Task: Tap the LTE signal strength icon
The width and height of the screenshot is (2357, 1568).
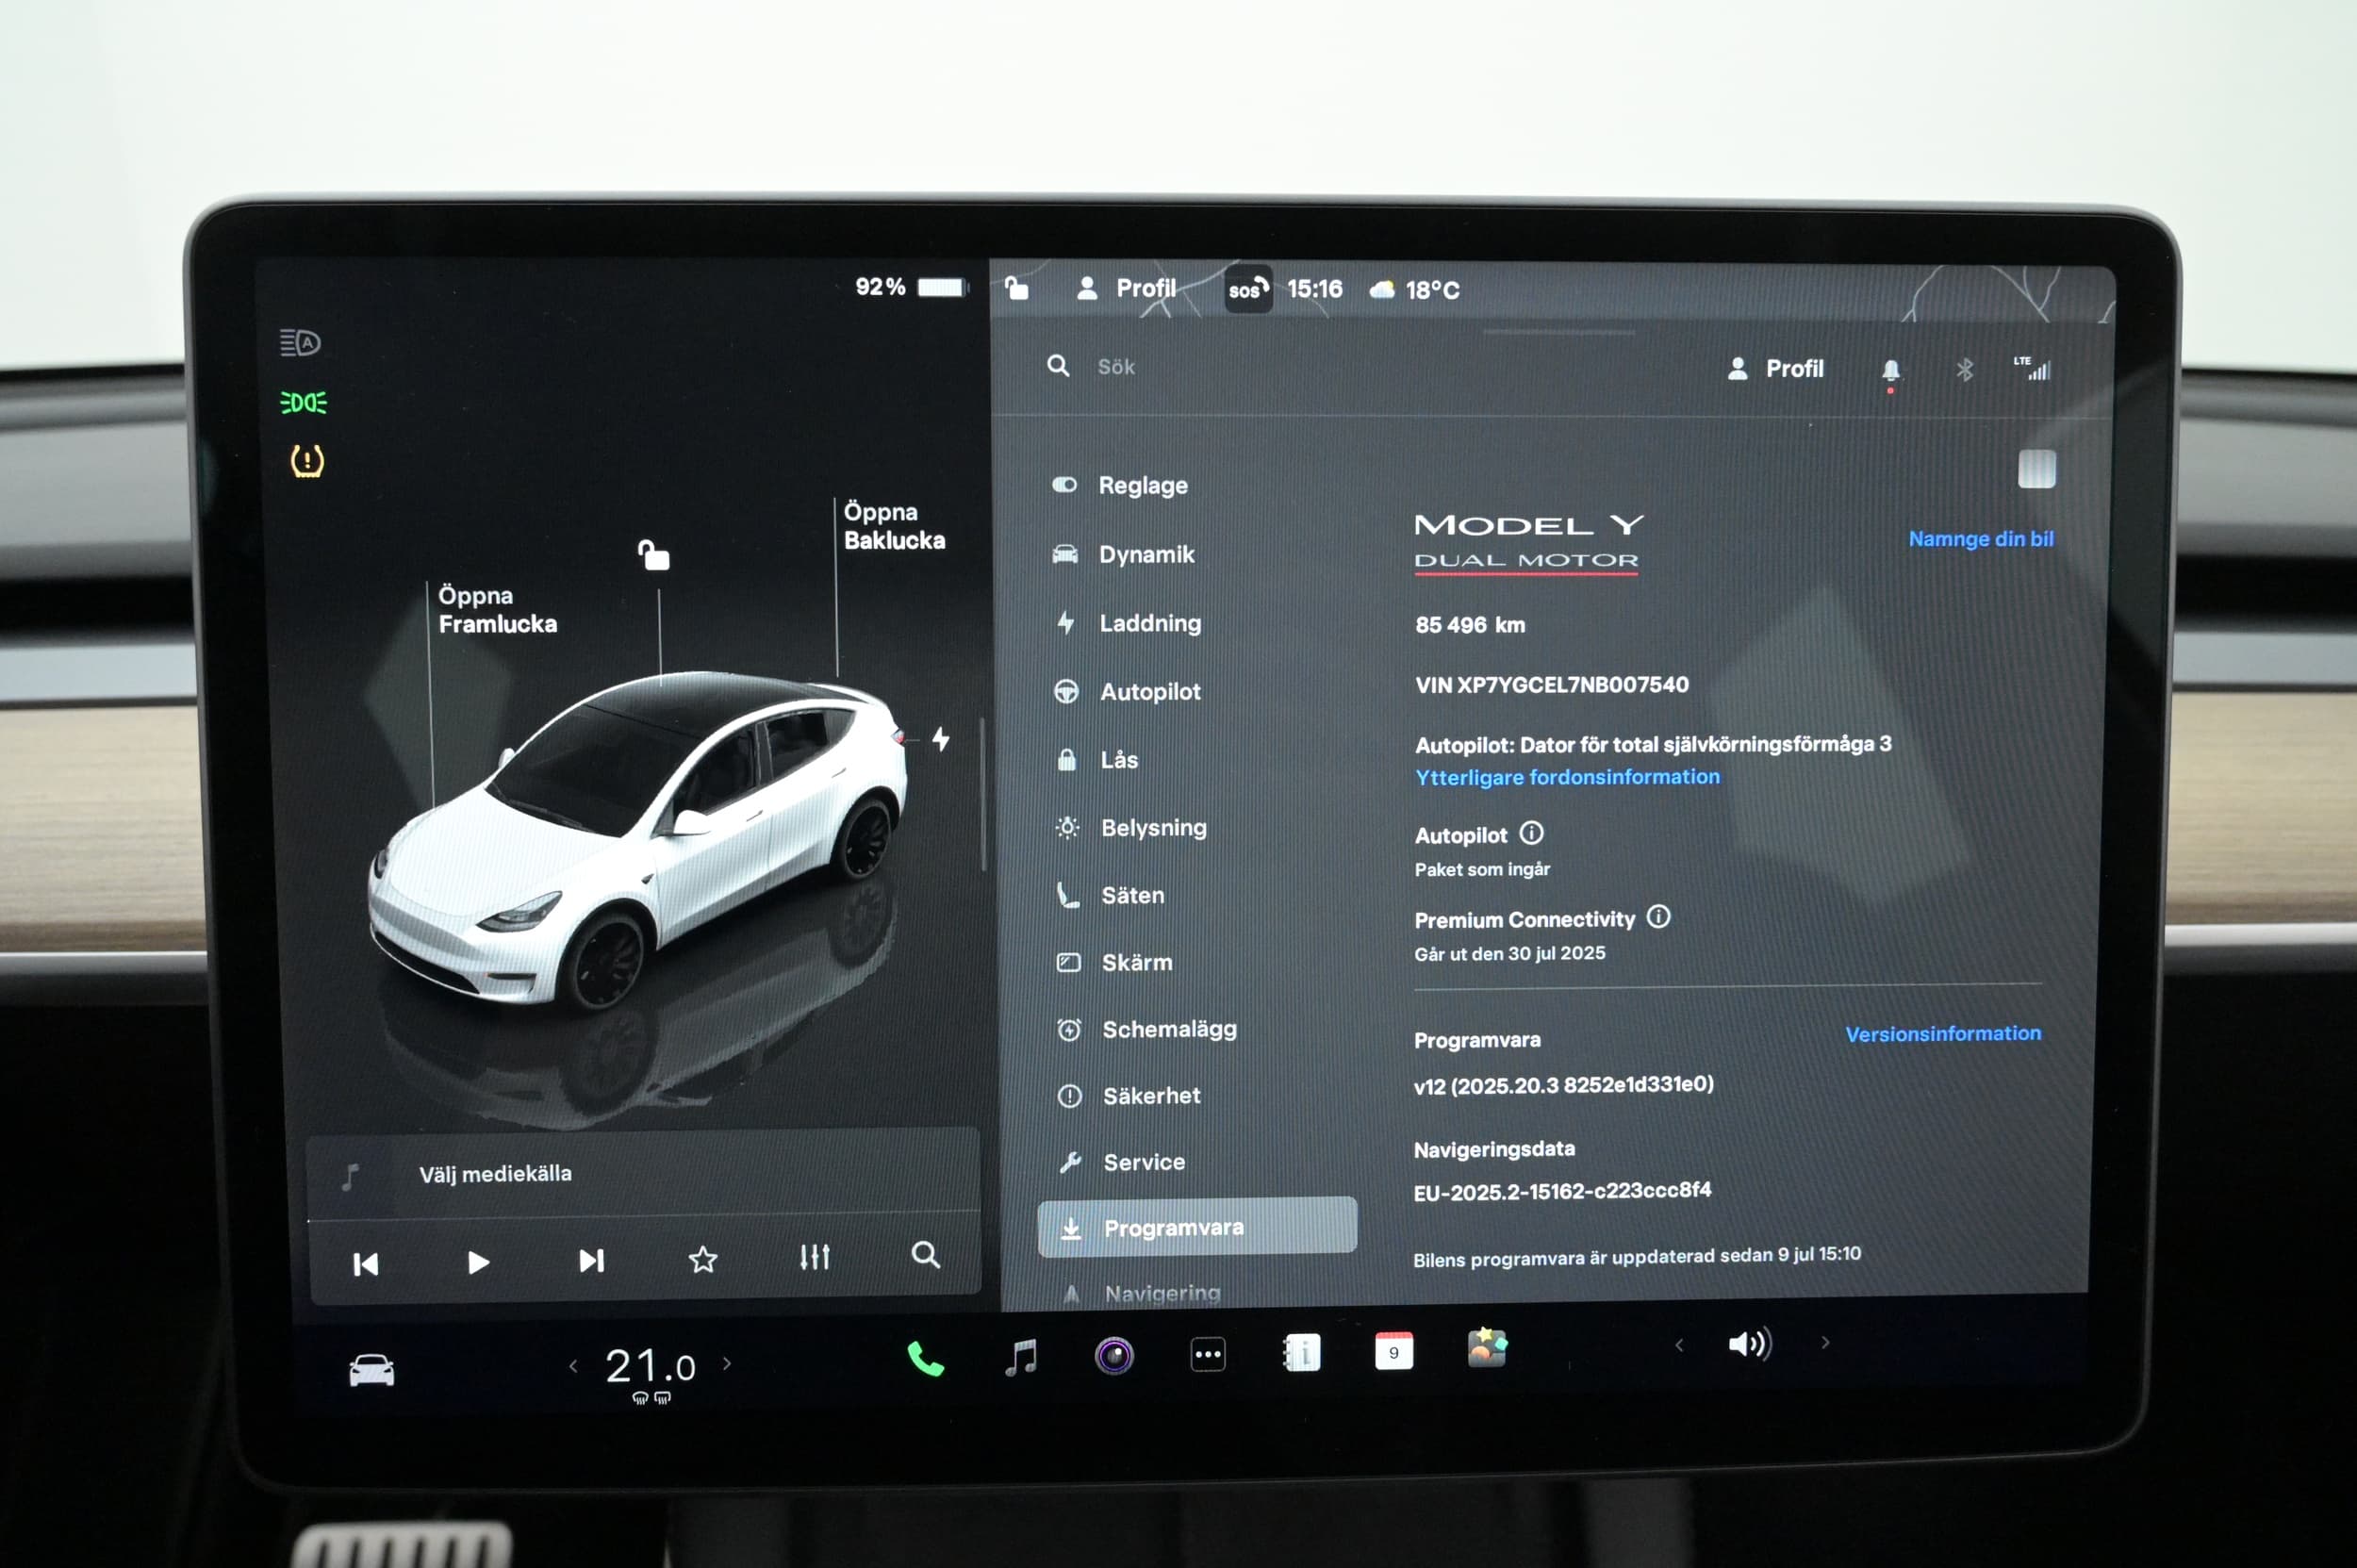Action: (2033, 368)
